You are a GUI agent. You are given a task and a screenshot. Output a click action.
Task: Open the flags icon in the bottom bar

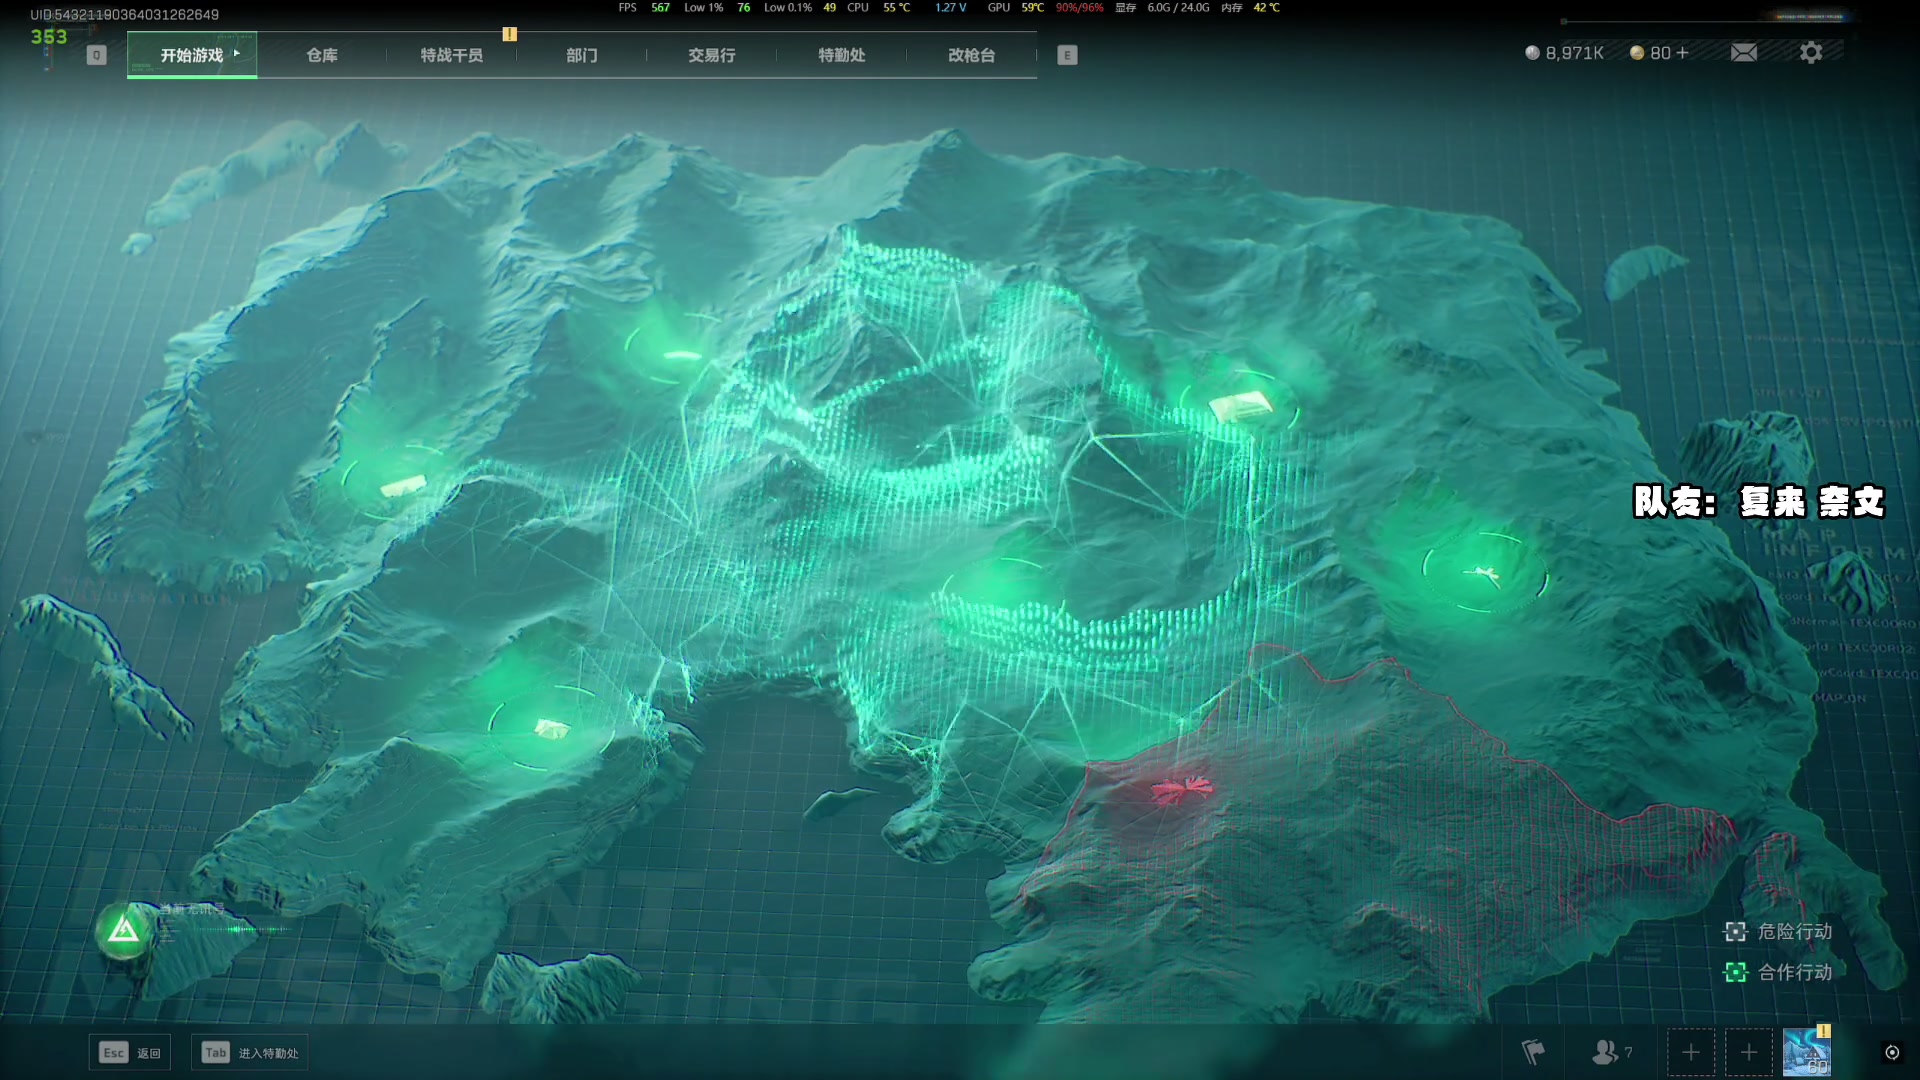click(1533, 1052)
